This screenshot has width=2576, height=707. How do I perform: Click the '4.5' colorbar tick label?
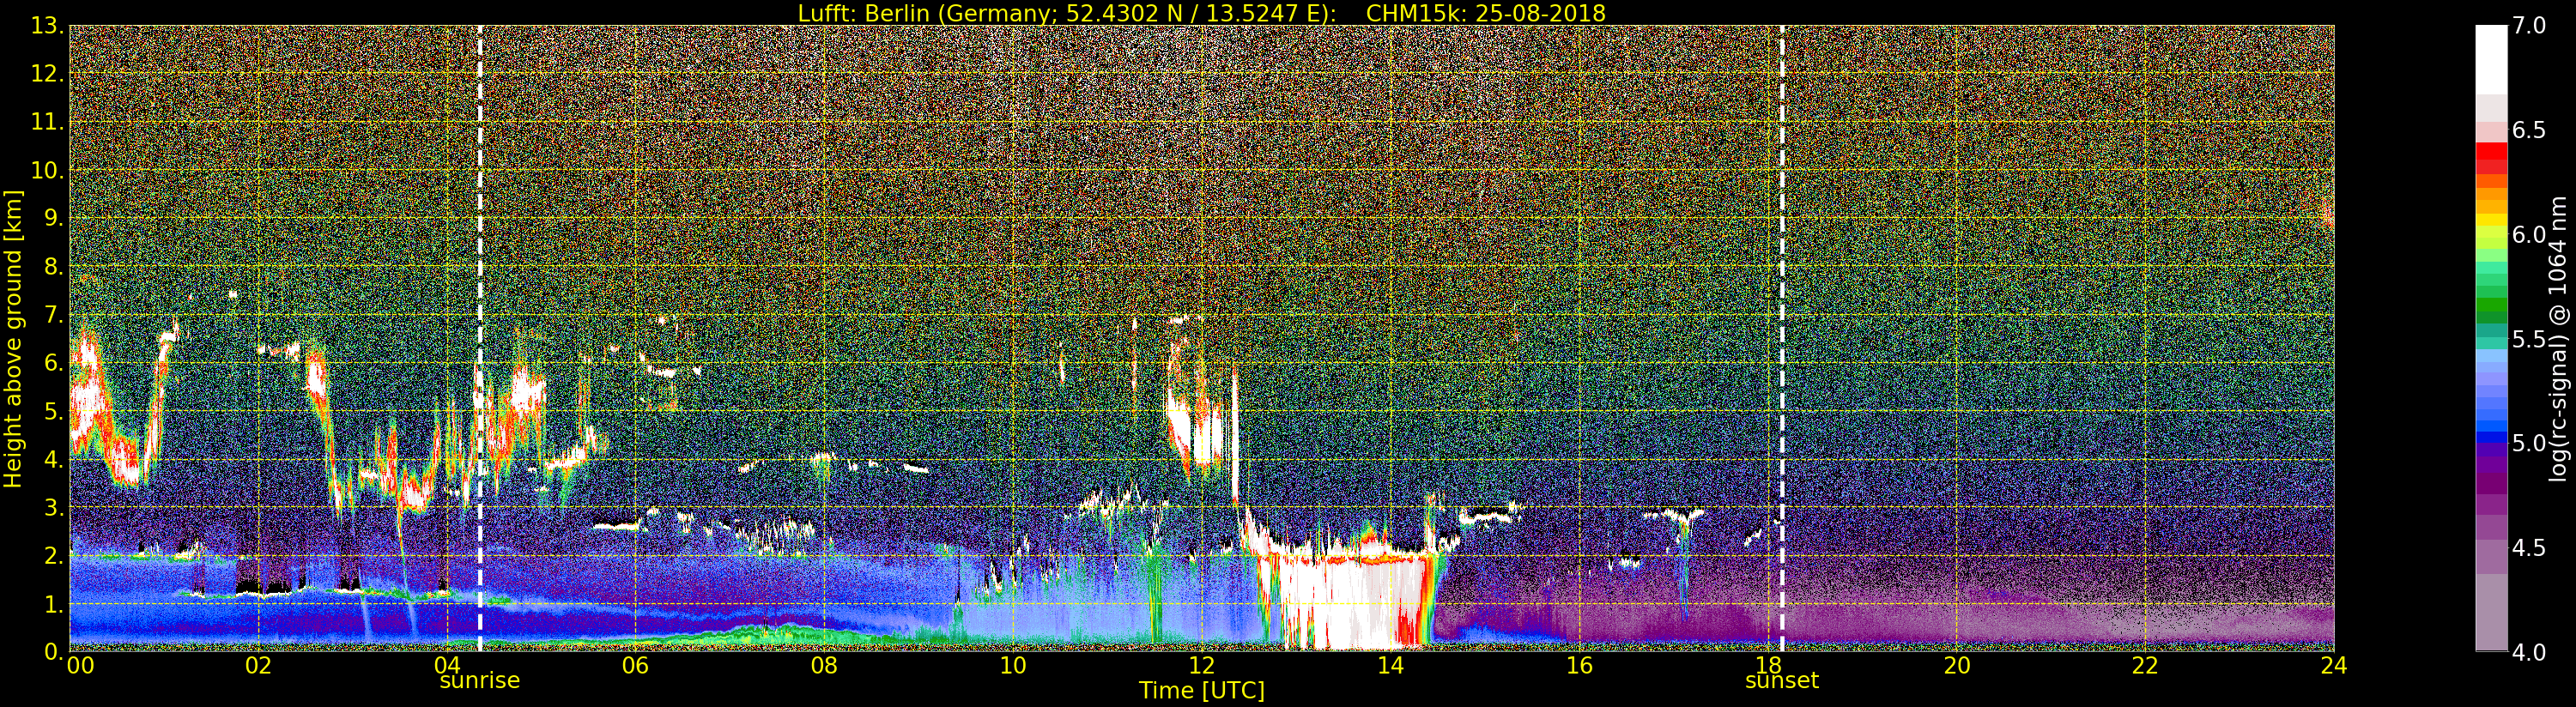point(2529,547)
